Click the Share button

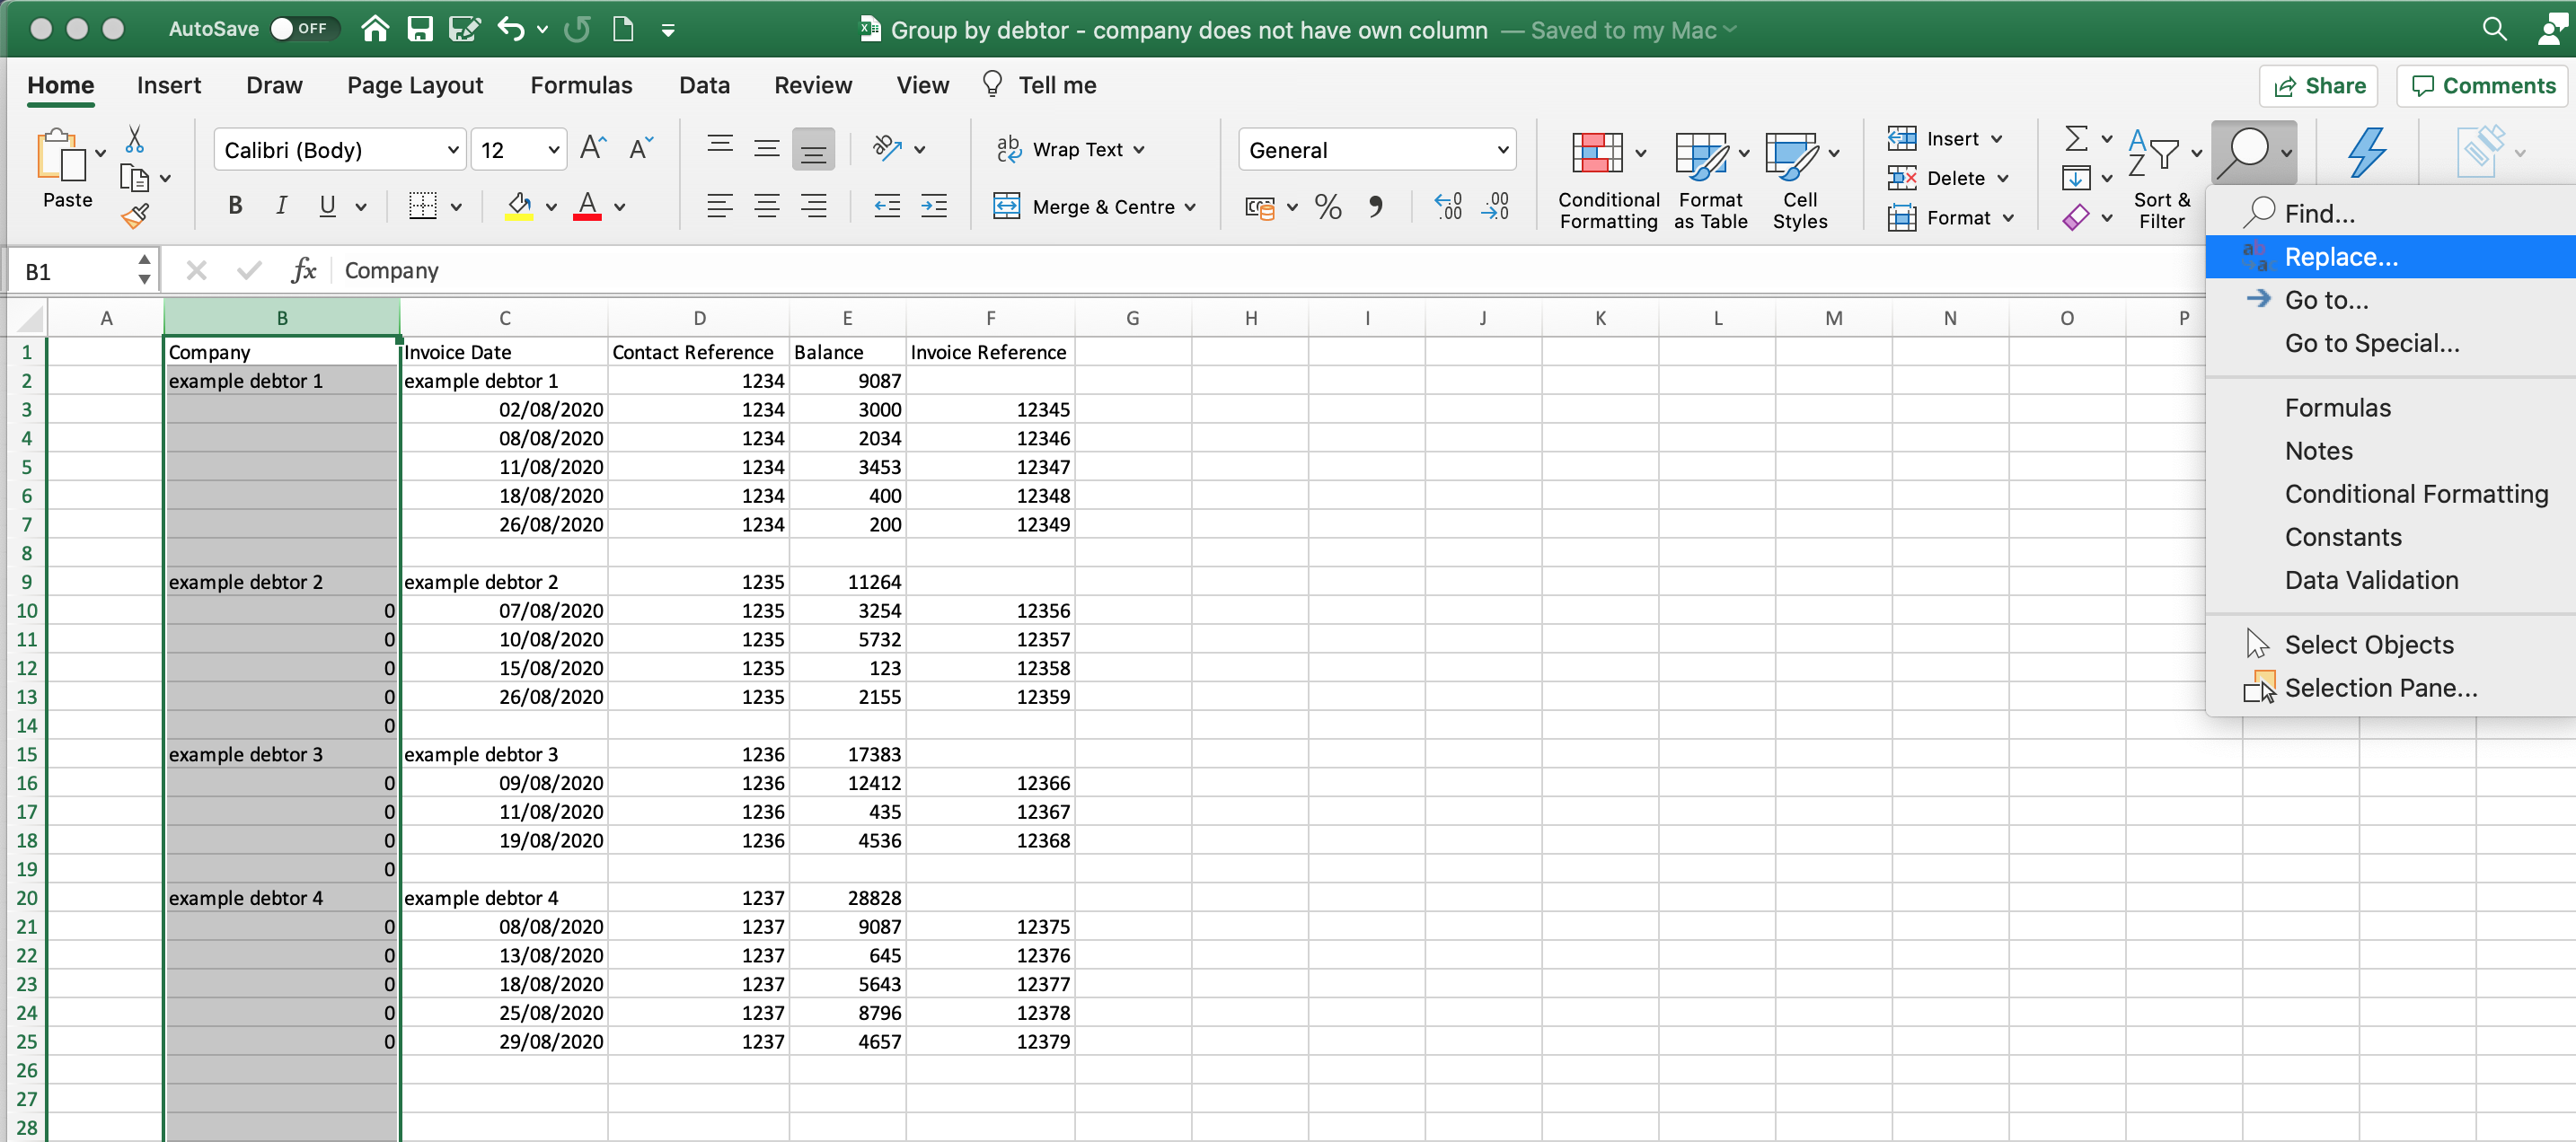[x=2318, y=86]
